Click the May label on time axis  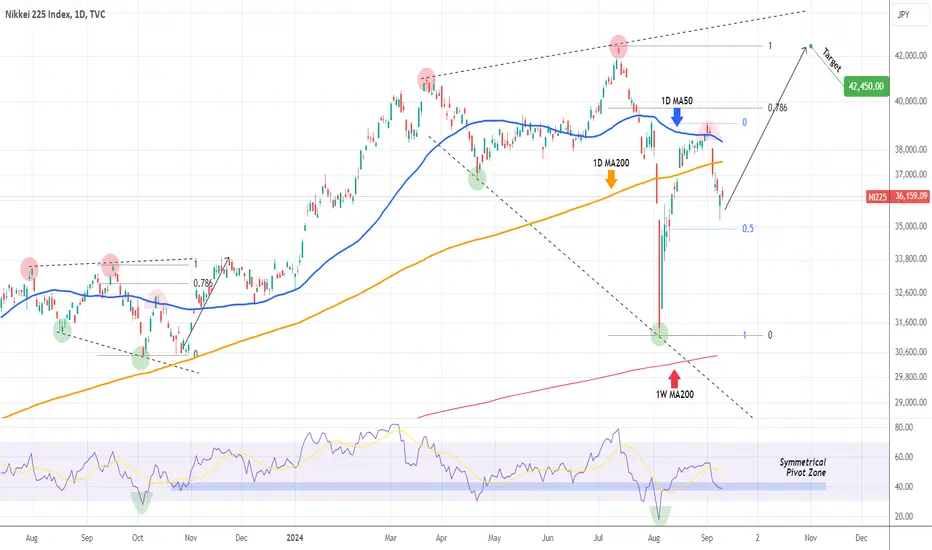[495, 538]
